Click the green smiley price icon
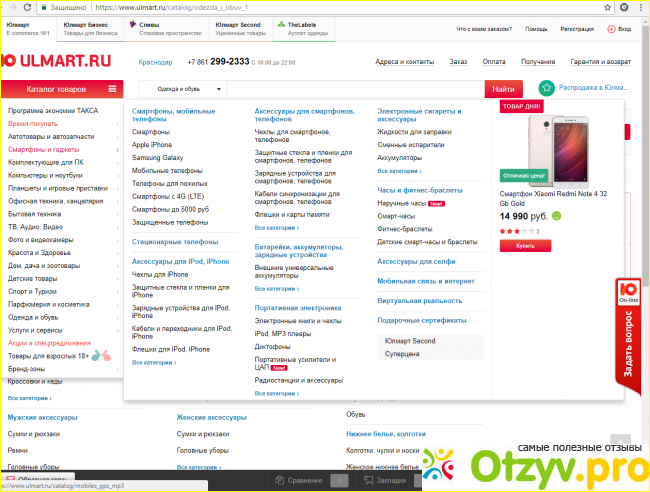This screenshot has width=650, height=492. pyautogui.click(x=556, y=215)
